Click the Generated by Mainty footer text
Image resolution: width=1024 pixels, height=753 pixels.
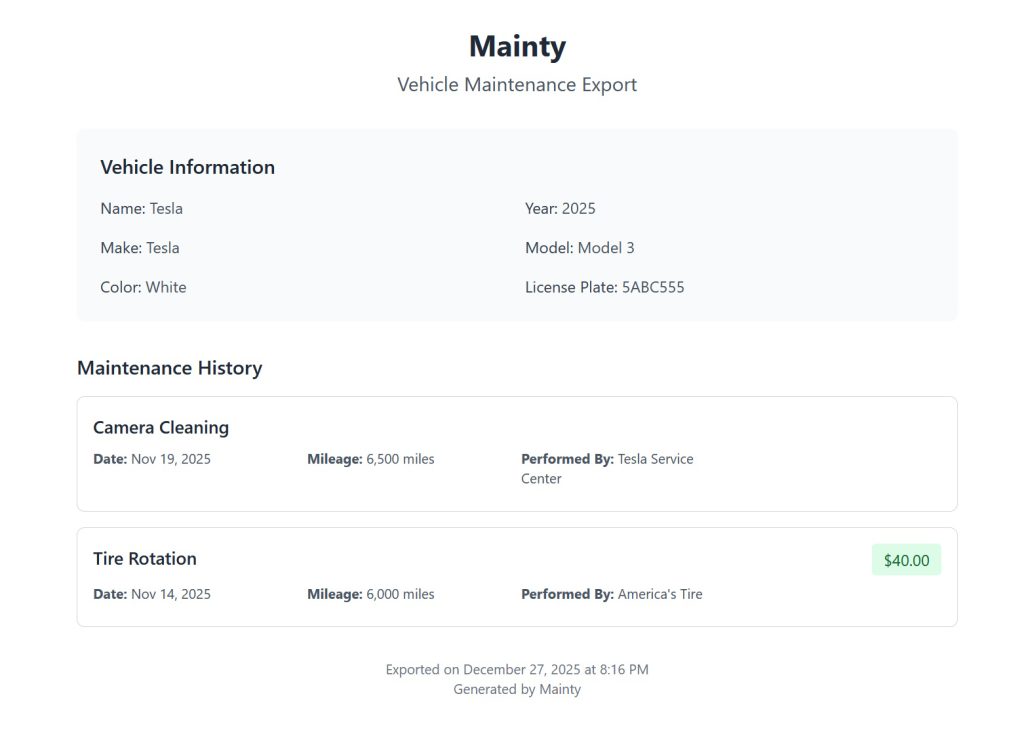[516, 689]
